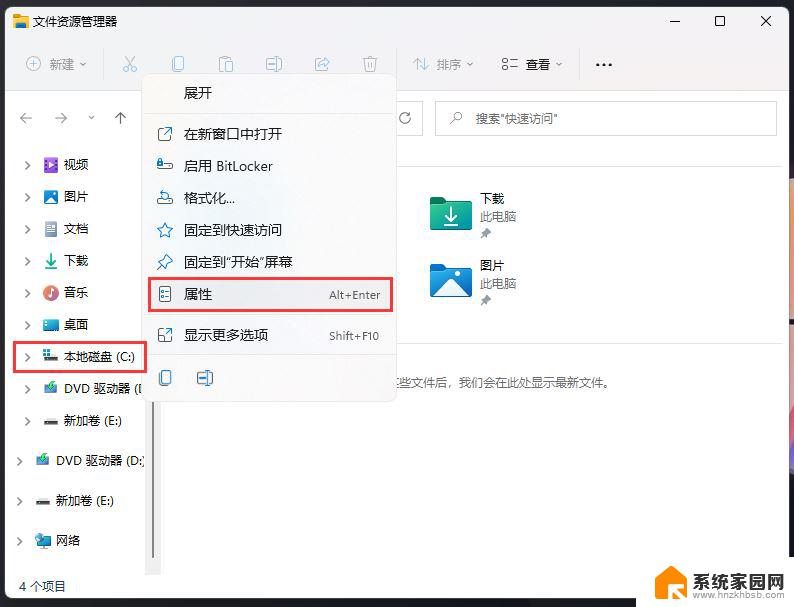Click the pin icon beside 固定到"开始"屏幕
The height and width of the screenshot is (607, 794).
pos(165,262)
